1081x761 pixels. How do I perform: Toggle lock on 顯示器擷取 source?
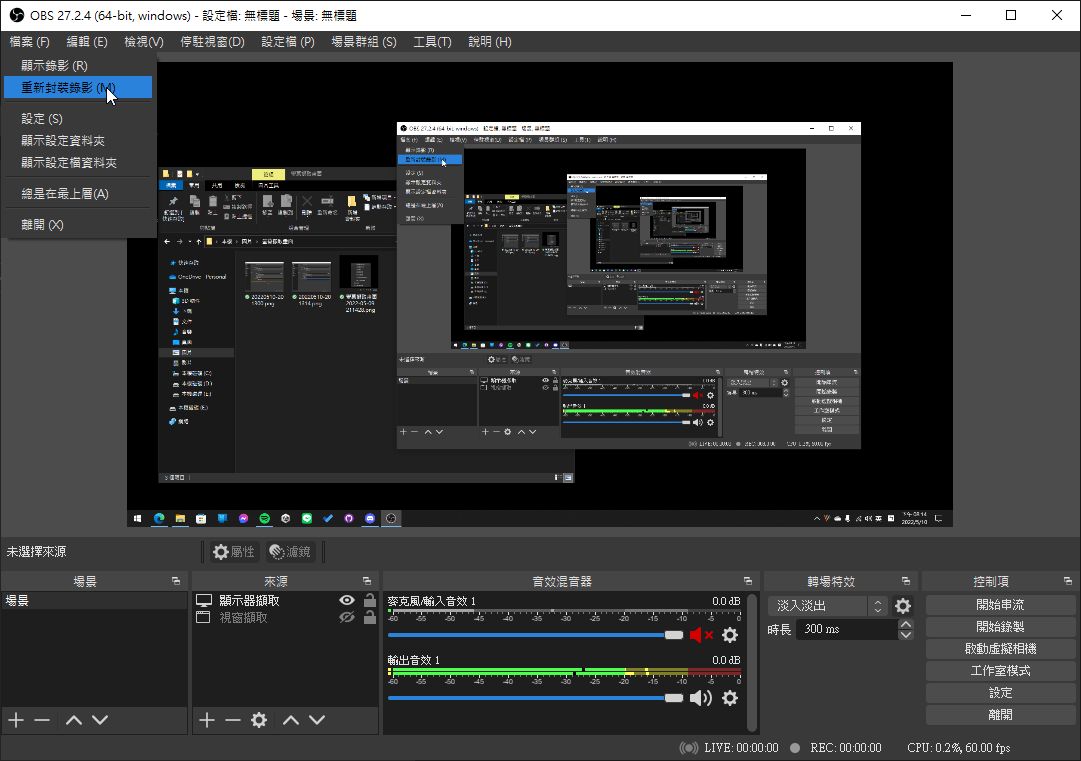pyautogui.click(x=370, y=600)
